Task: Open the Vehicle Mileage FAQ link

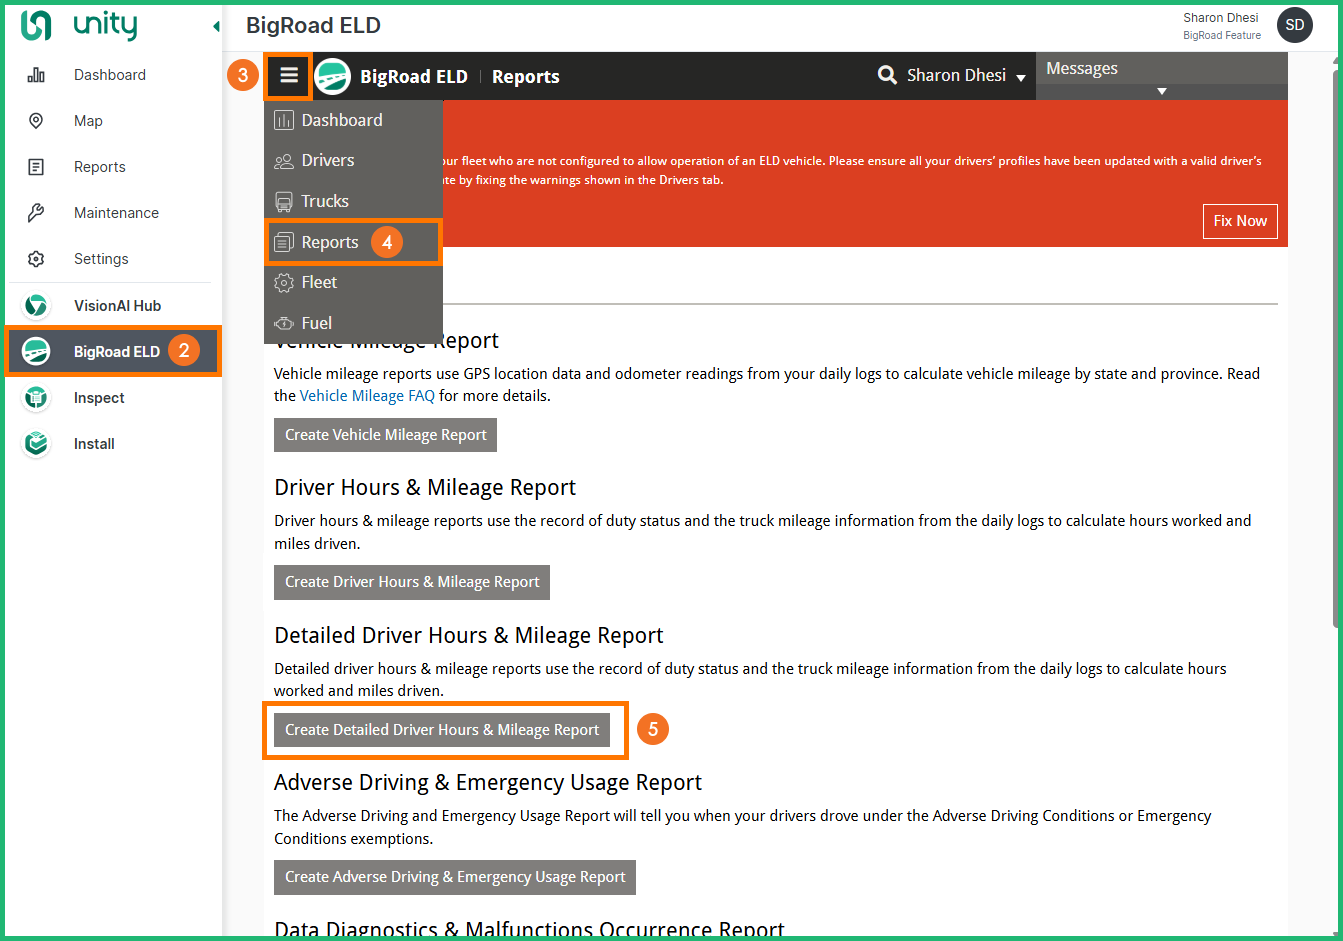Action: pyautogui.click(x=367, y=396)
